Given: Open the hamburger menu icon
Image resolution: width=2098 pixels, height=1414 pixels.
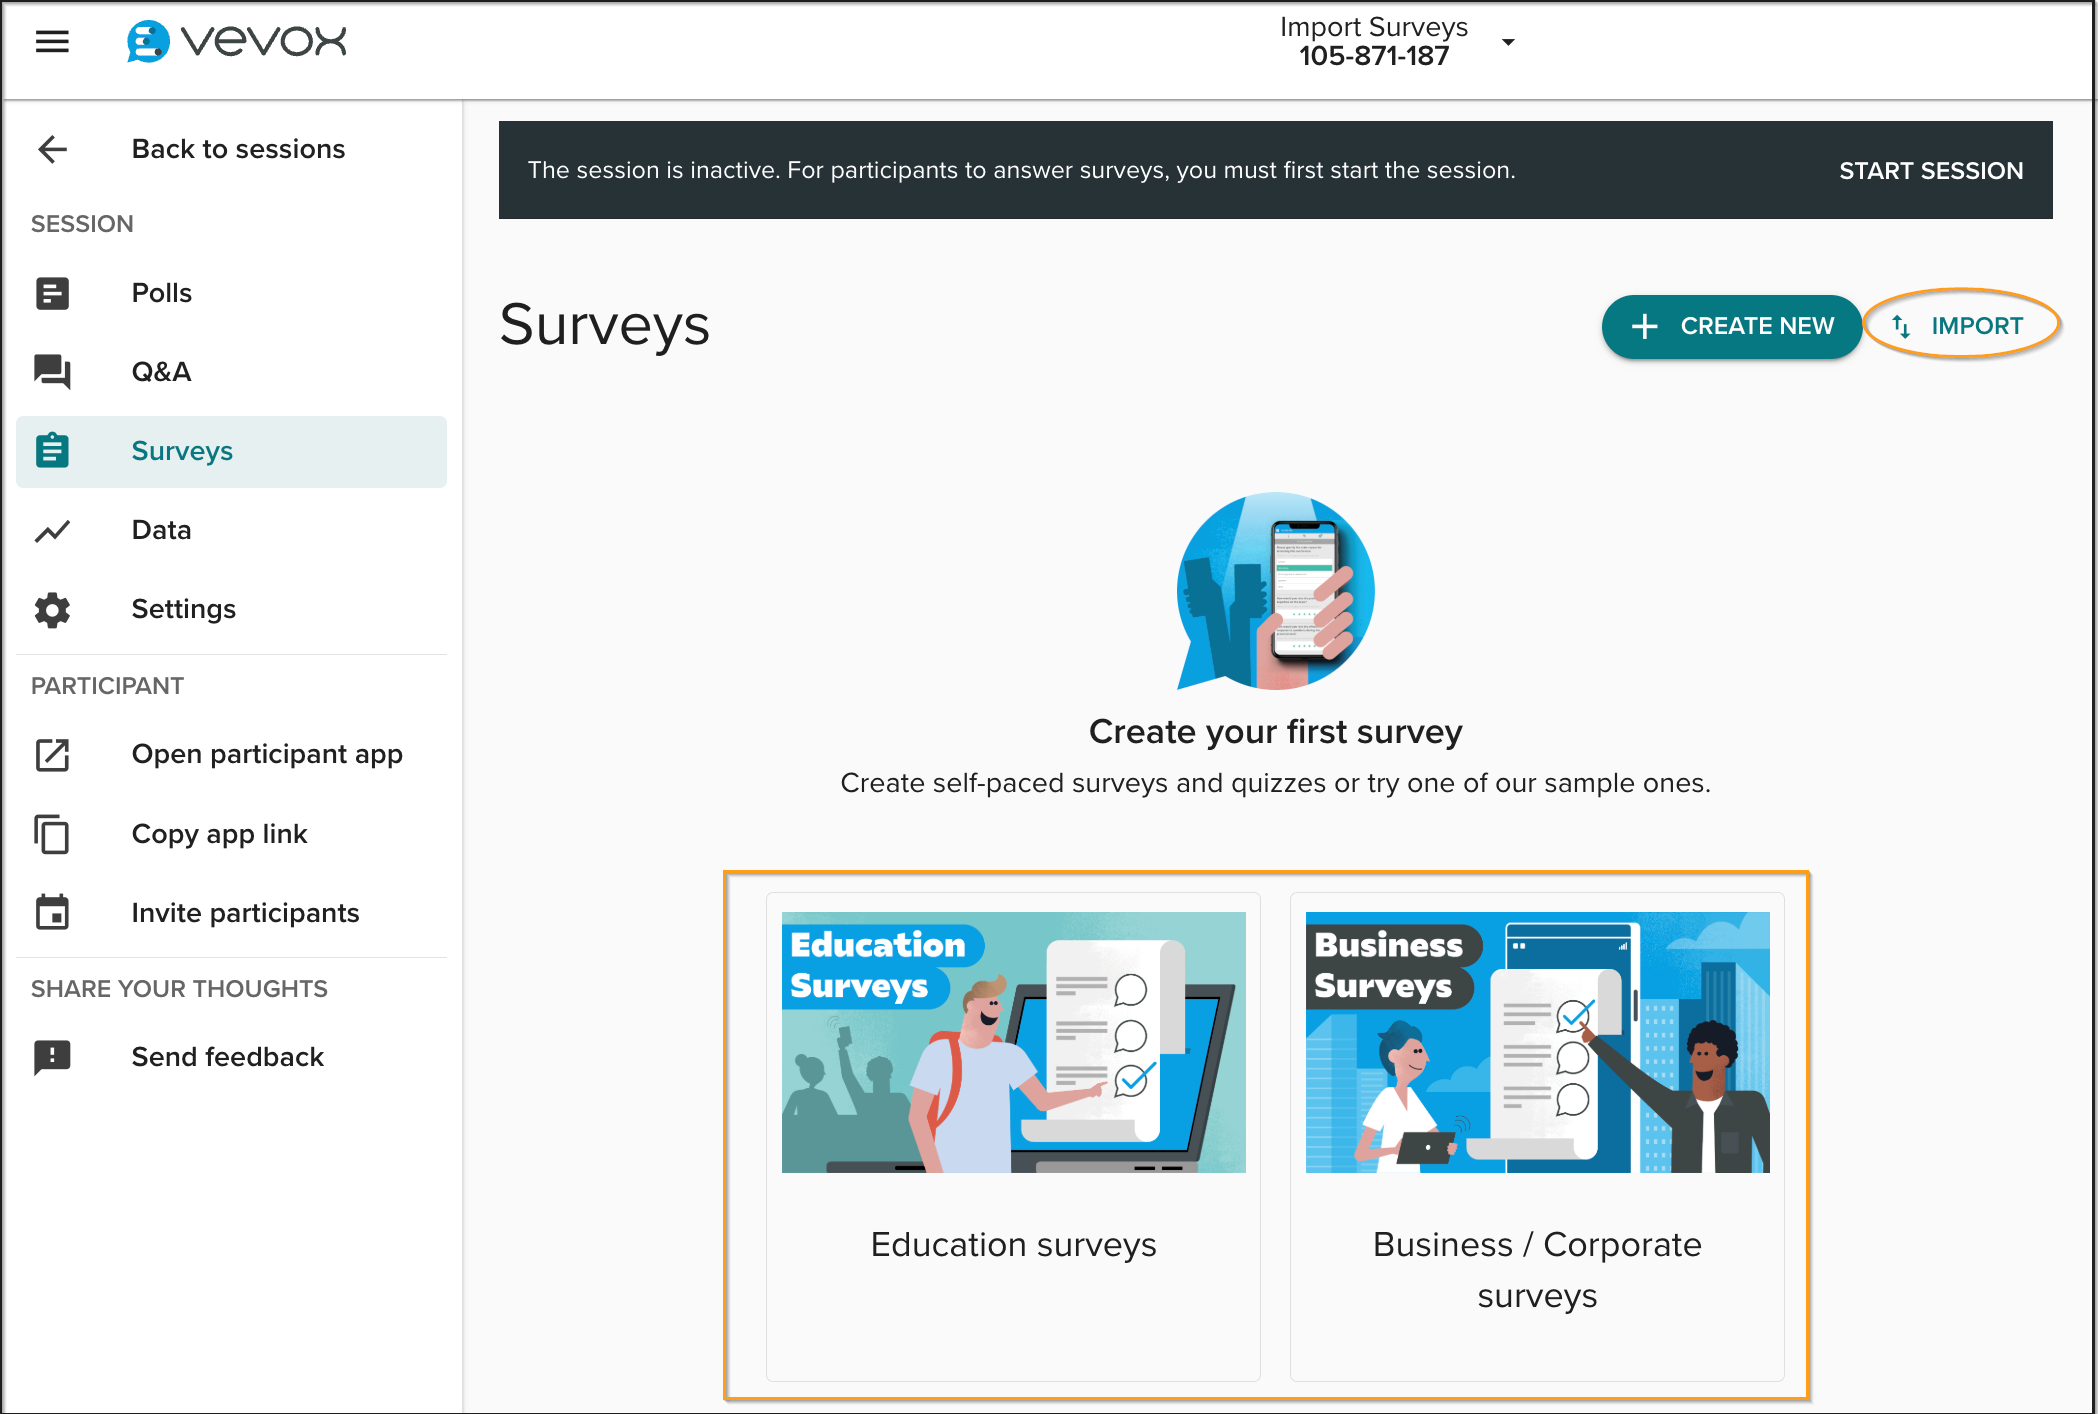Looking at the screenshot, I should pos(52,42).
